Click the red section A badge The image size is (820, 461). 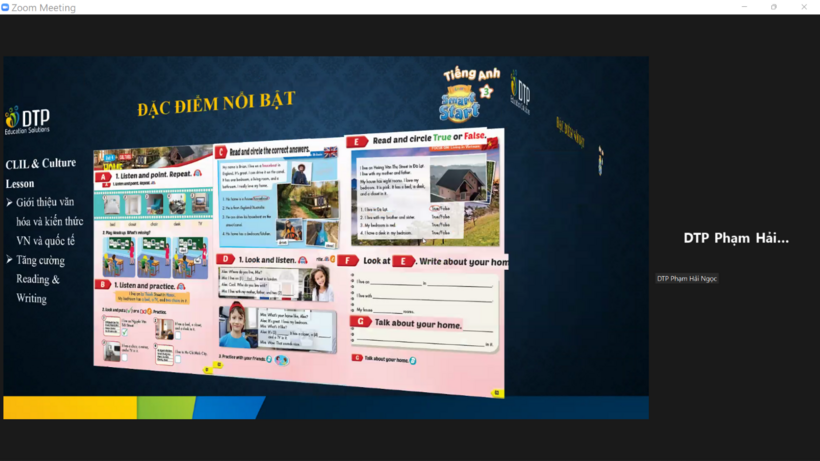coord(103,177)
